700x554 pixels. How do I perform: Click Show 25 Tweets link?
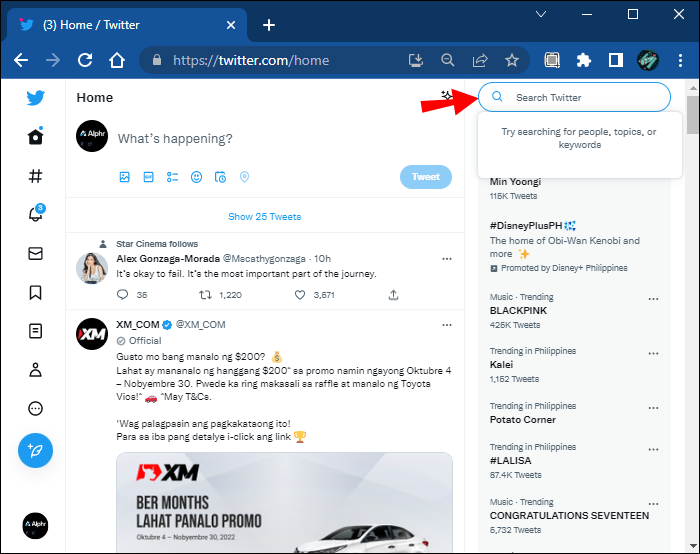(265, 217)
